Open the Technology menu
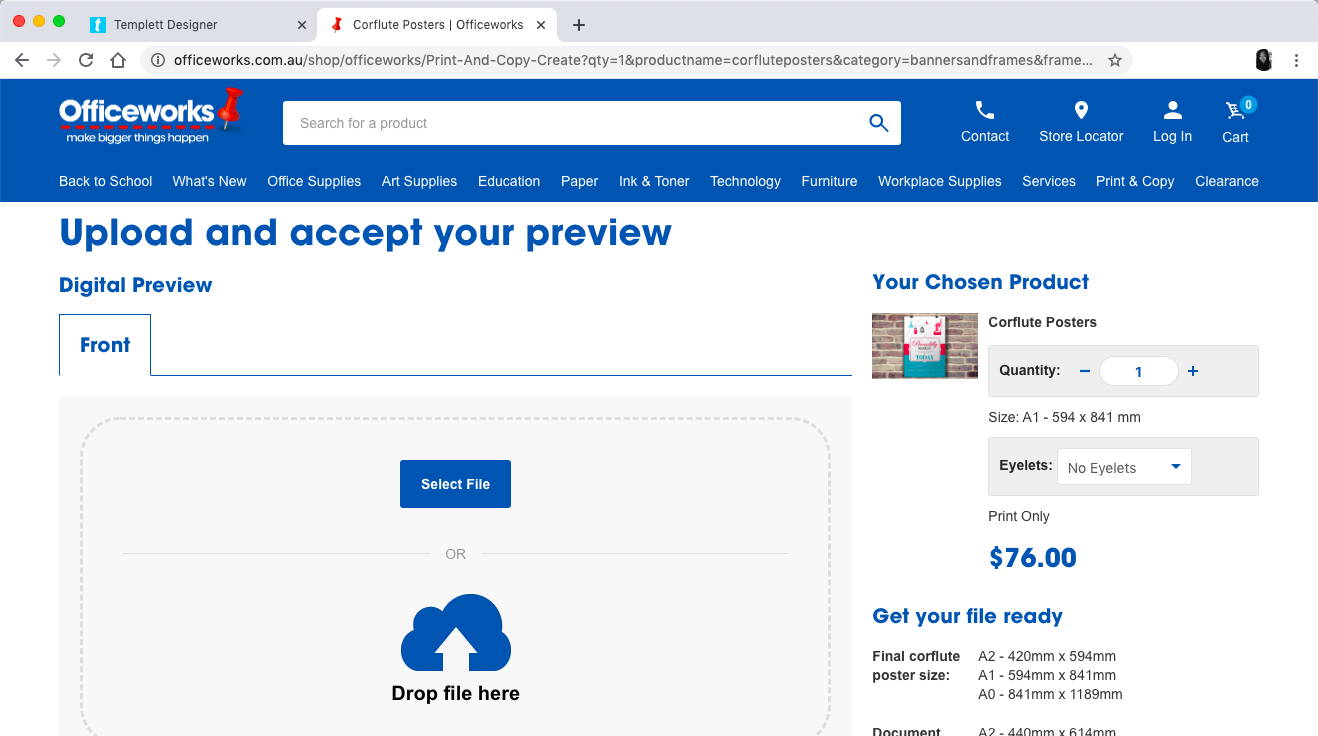This screenshot has height=736, width=1318. coord(745,181)
